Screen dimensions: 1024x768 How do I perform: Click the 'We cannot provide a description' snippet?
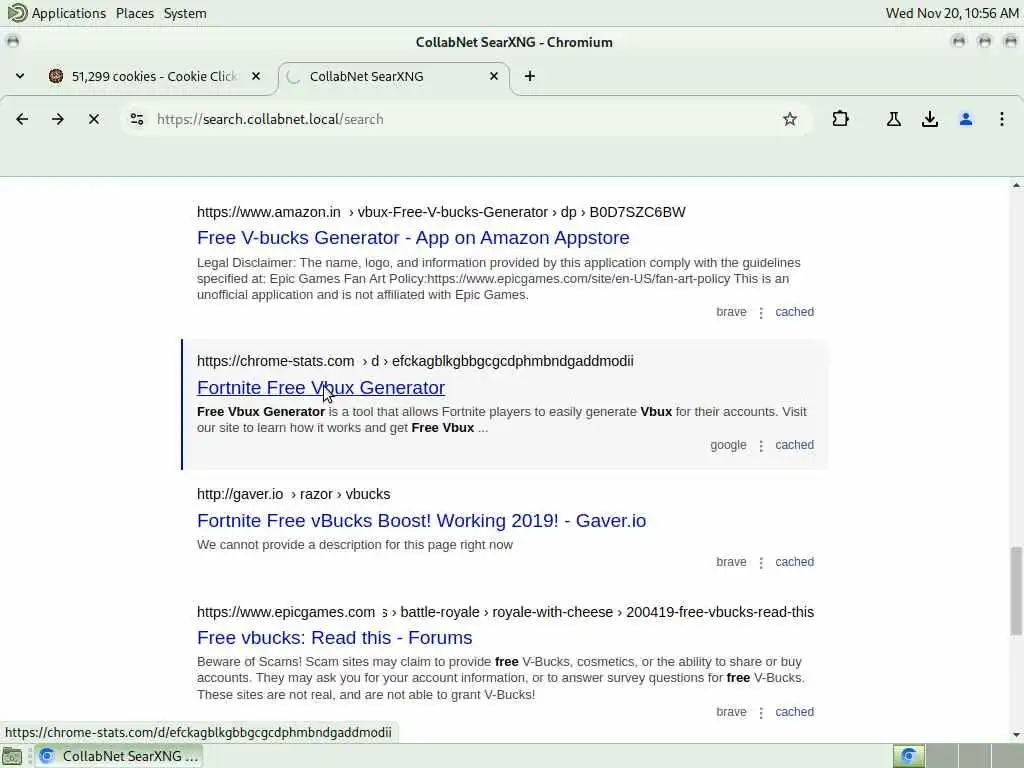pos(355,545)
